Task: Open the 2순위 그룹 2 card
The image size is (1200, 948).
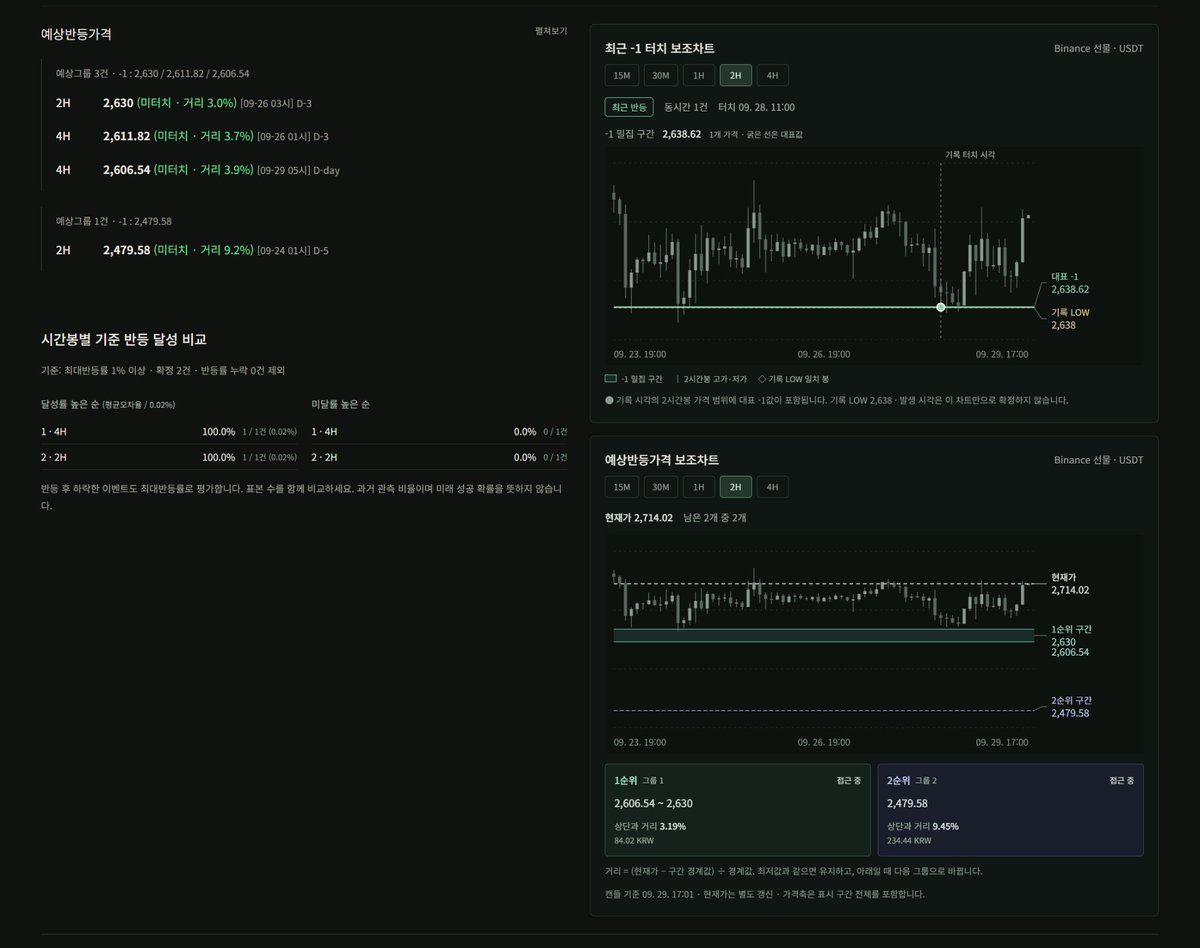Action: 1011,810
